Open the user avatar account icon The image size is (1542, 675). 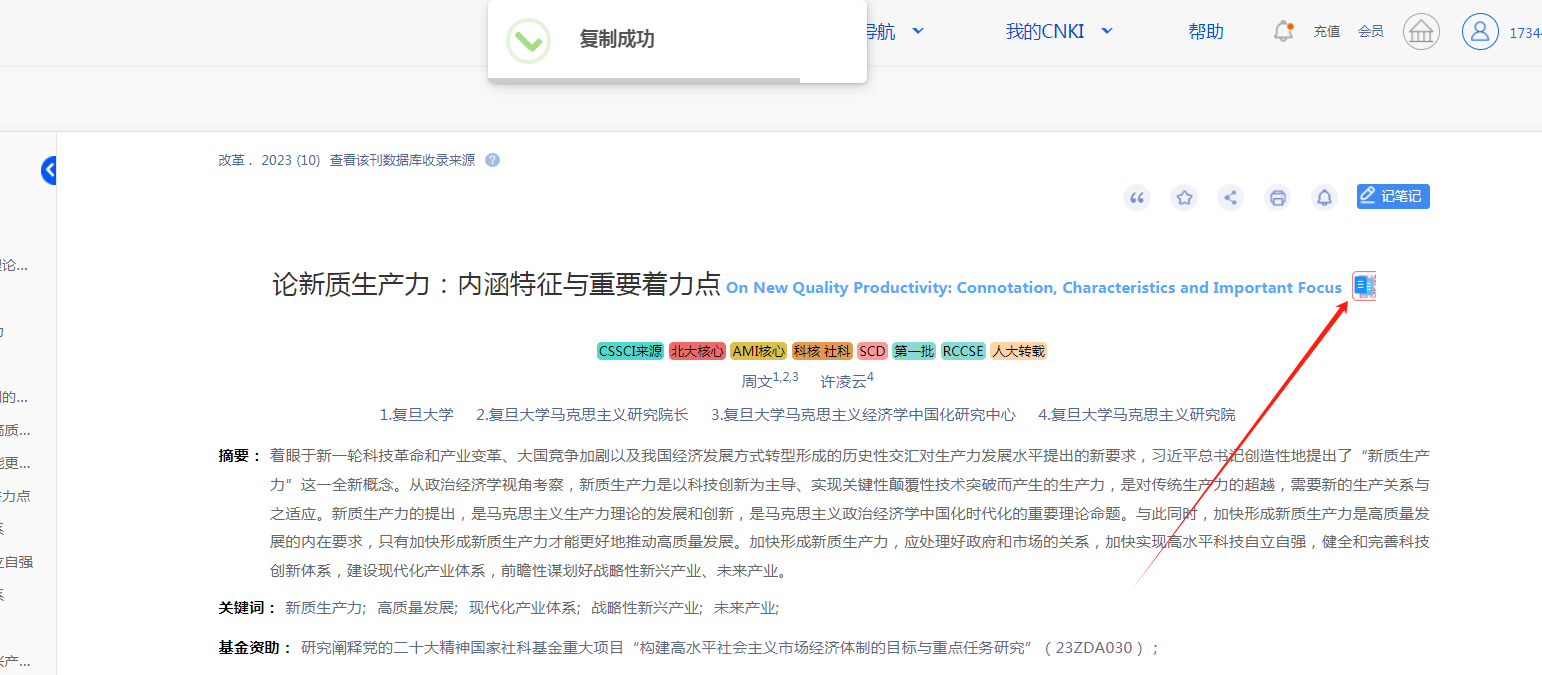1480,32
